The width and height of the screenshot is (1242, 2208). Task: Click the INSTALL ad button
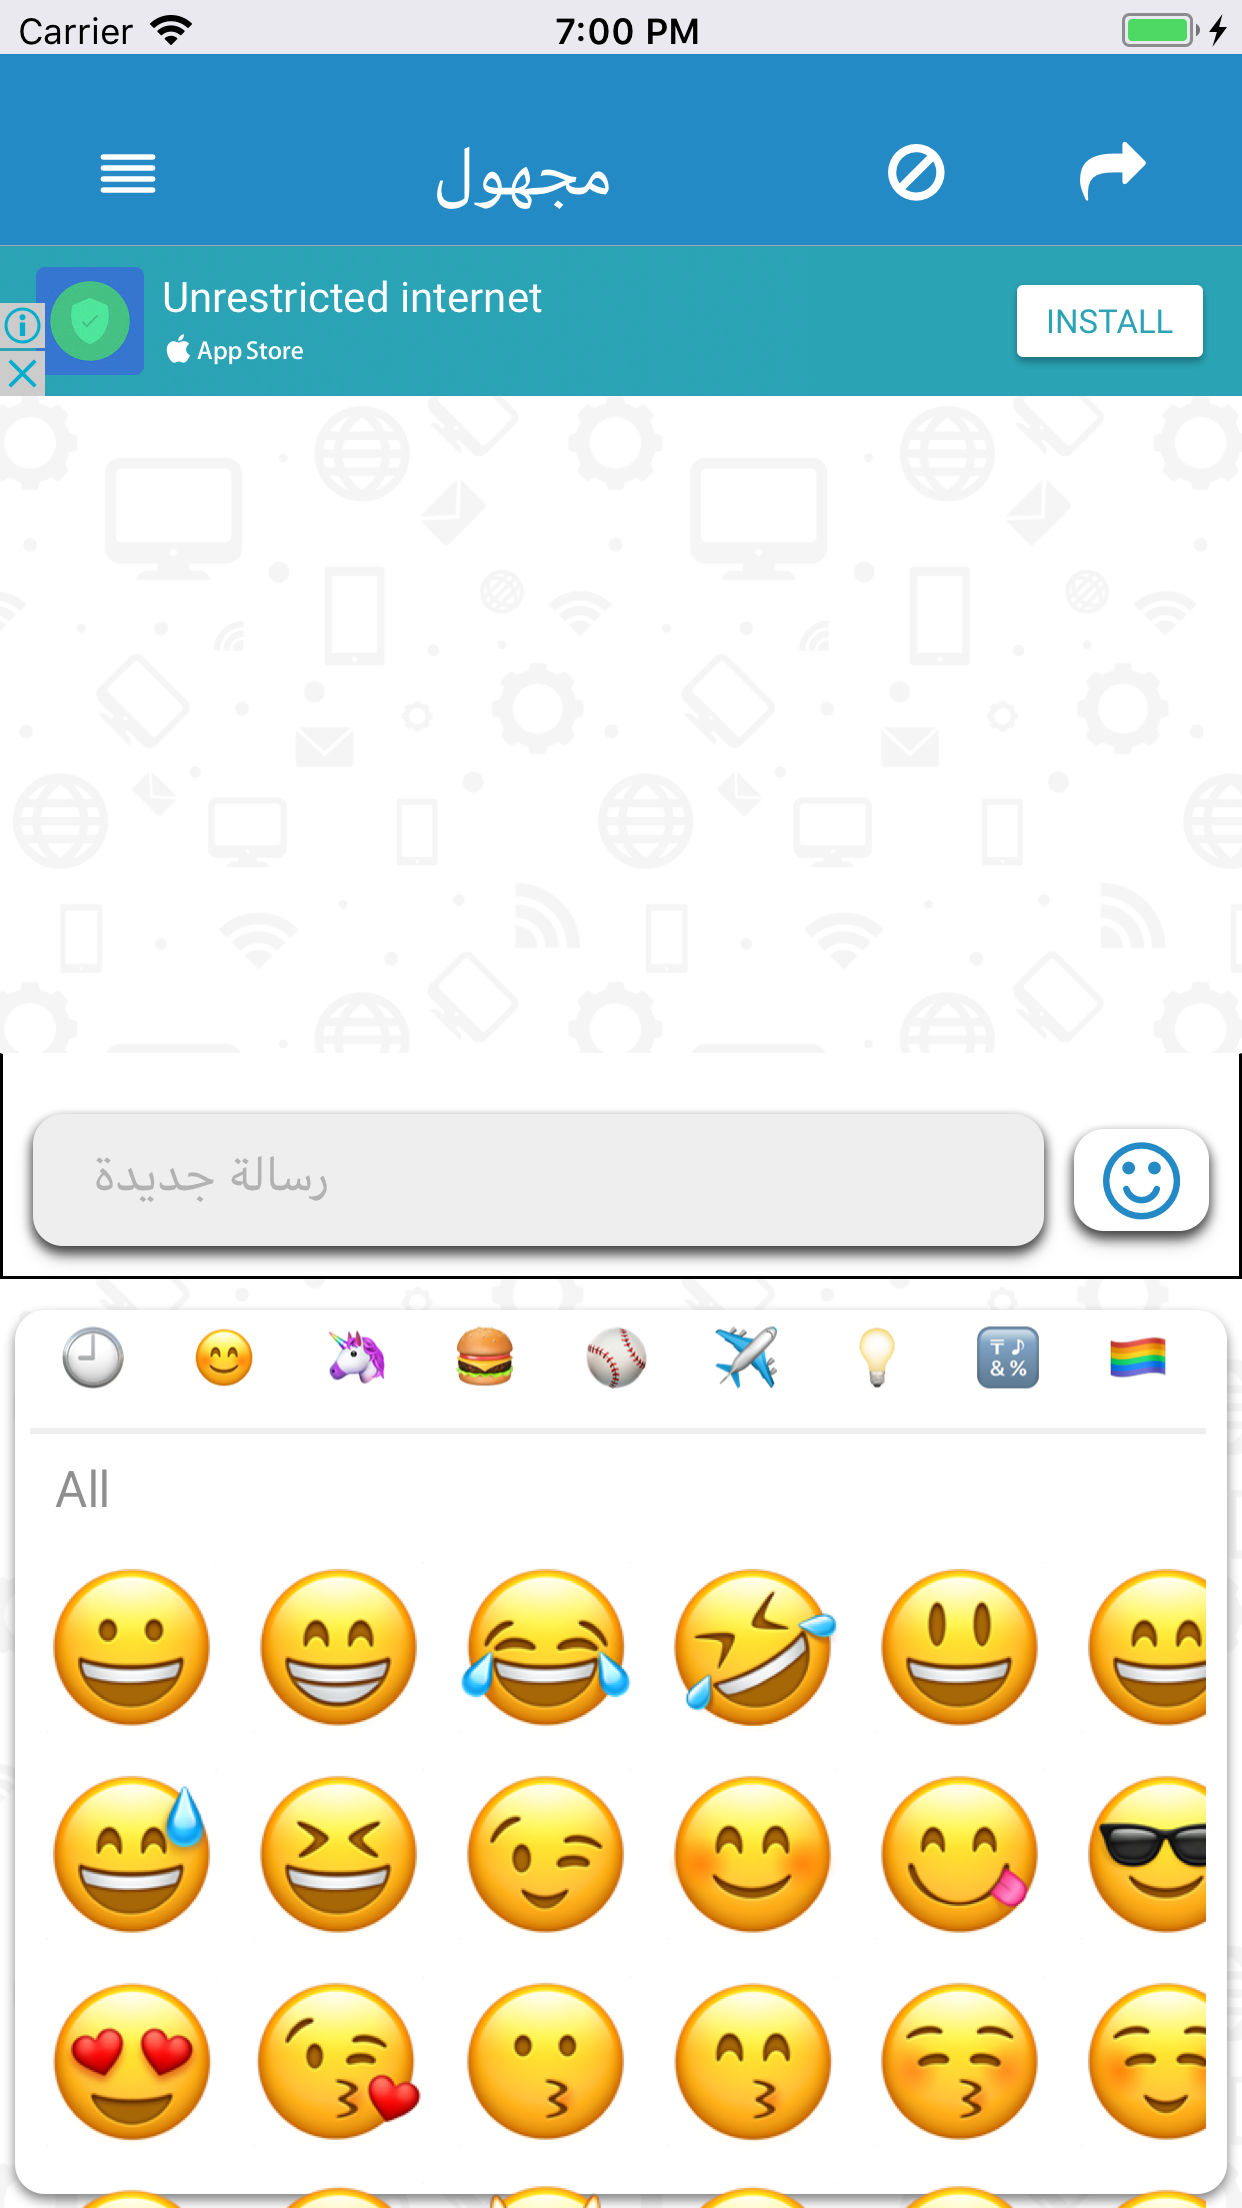1109,321
